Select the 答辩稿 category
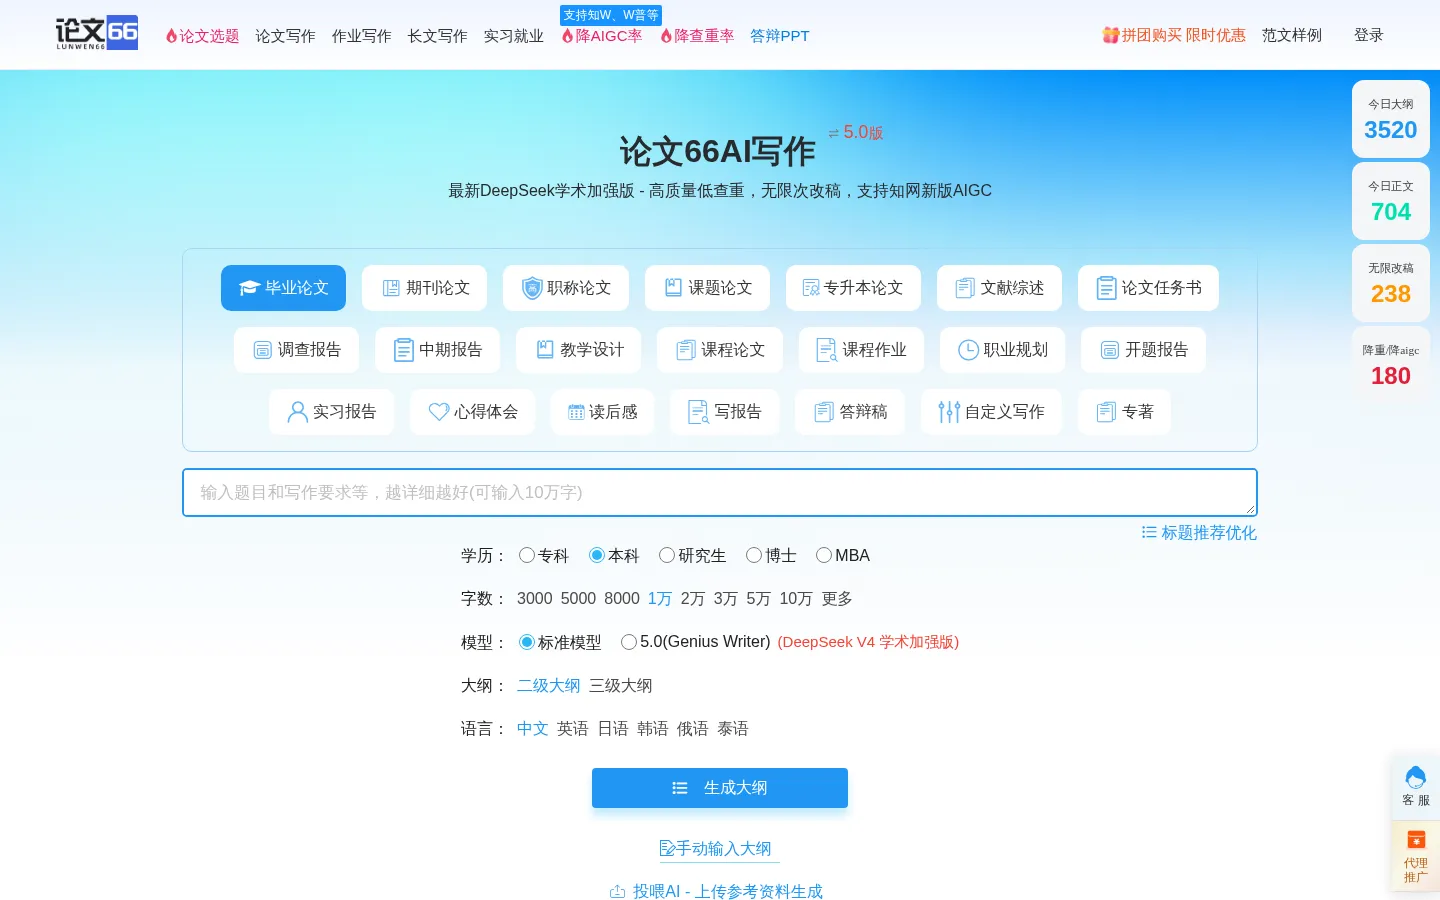 point(850,412)
